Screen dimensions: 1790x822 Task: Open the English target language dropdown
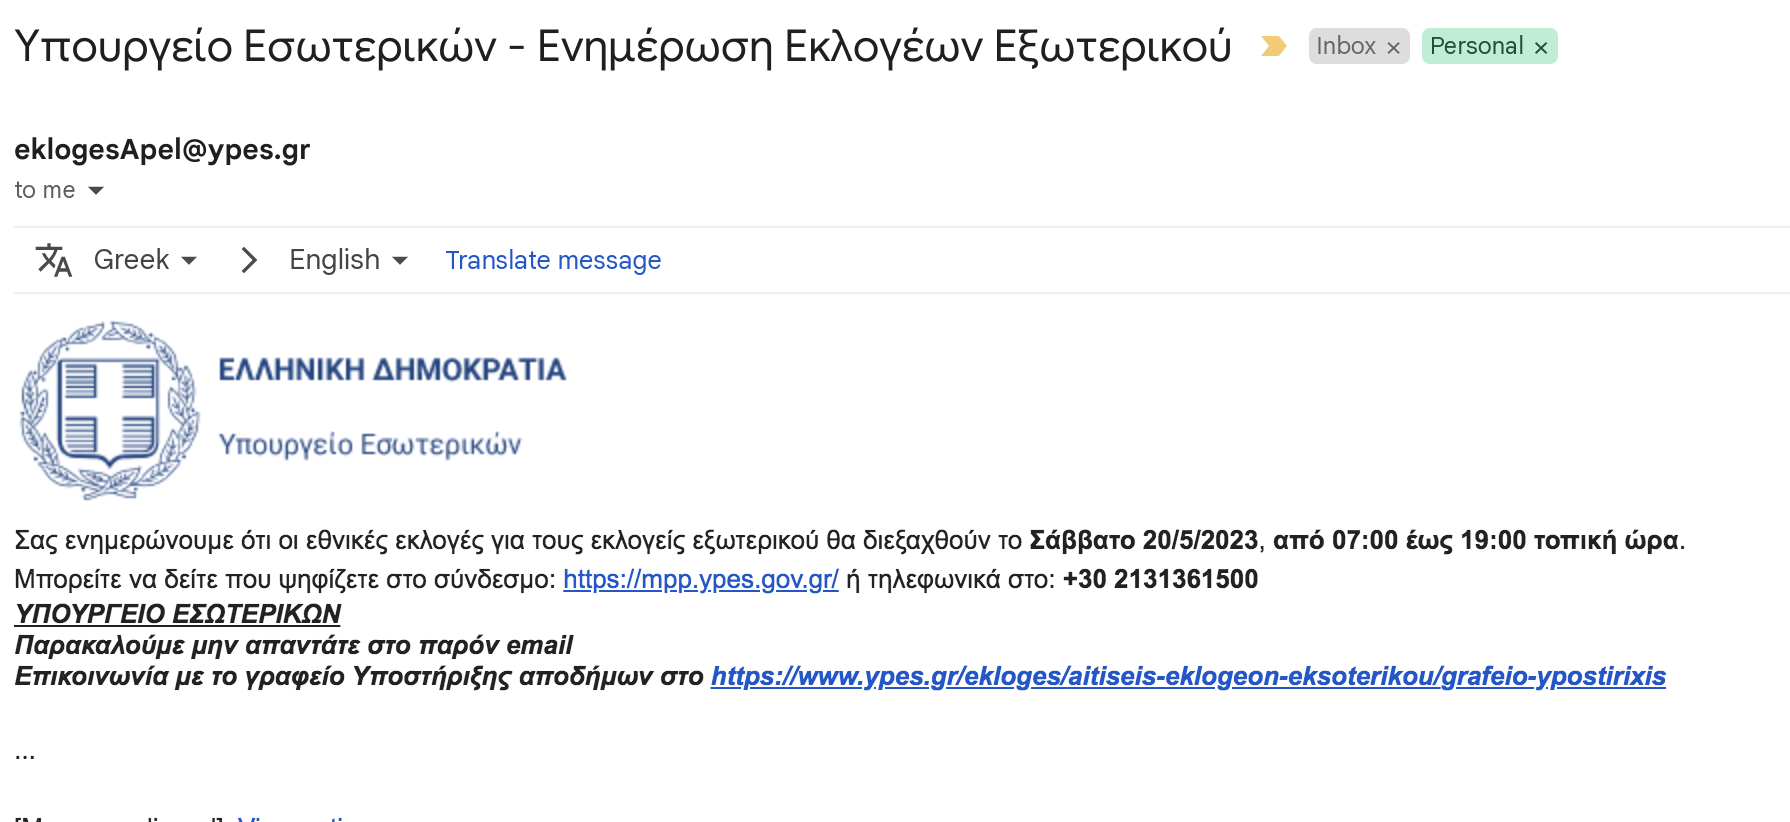pos(349,260)
